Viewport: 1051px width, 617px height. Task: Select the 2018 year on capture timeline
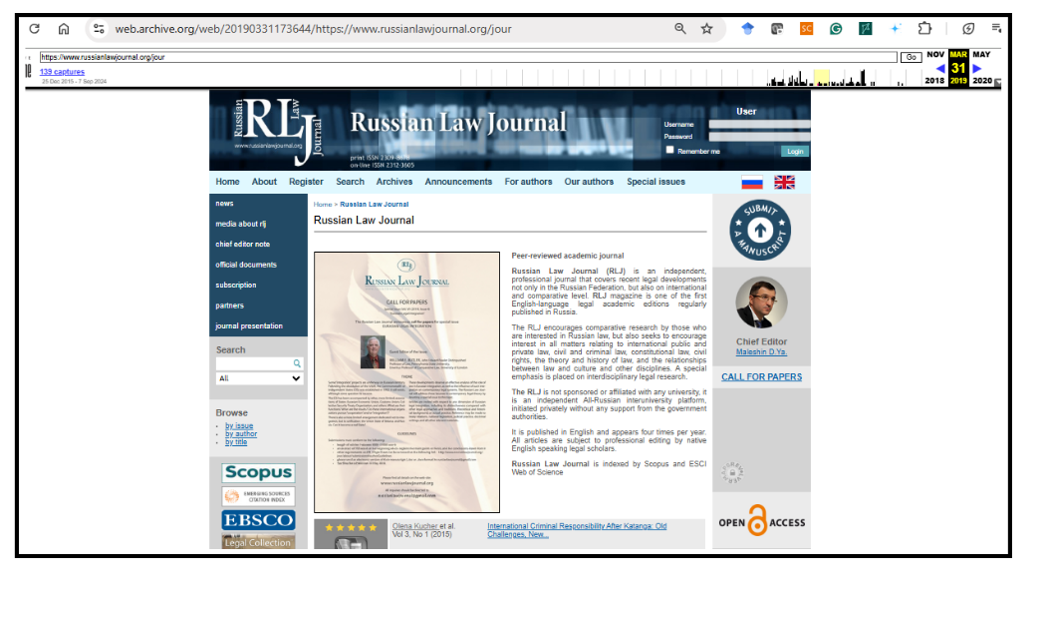(x=934, y=80)
